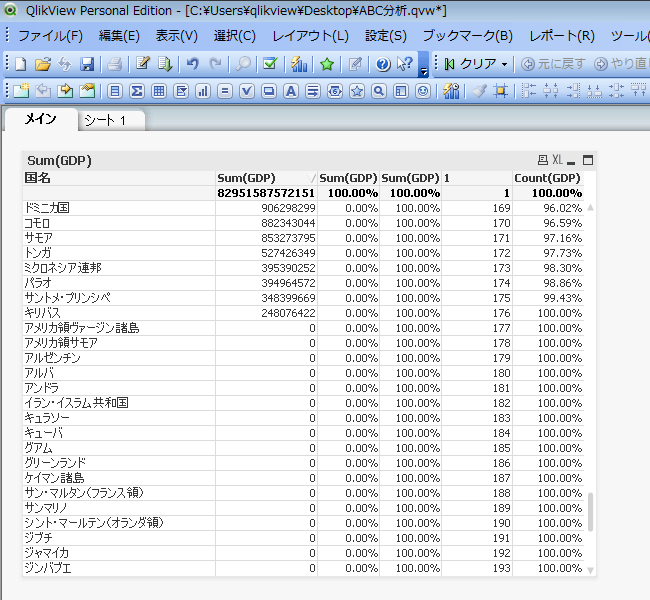Click the green star bookmark icon
Screen dimensions: 650x600
click(x=326, y=64)
